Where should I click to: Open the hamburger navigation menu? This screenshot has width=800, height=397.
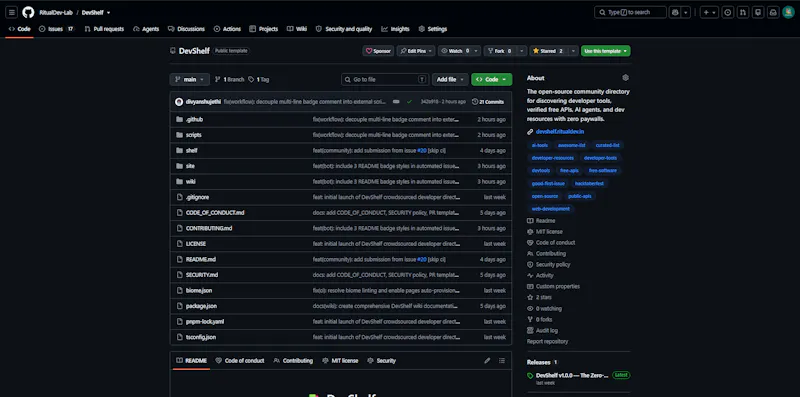point(12,12)
